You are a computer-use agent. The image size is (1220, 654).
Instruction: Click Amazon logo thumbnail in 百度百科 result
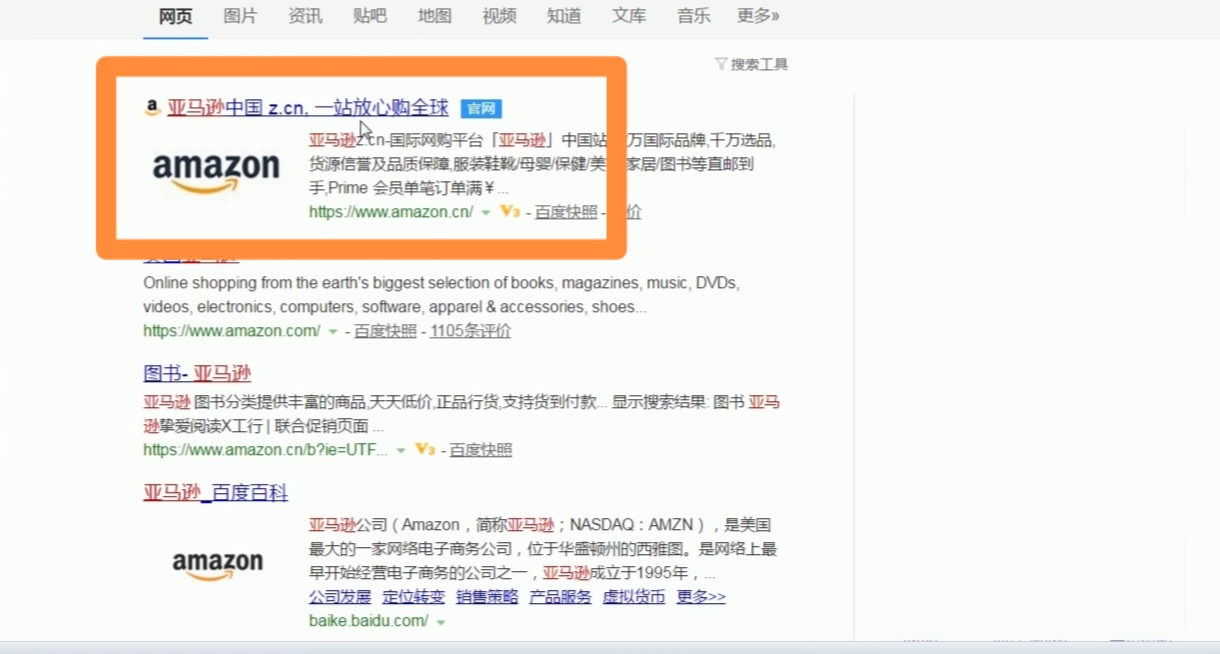click(x=217, y=563)
